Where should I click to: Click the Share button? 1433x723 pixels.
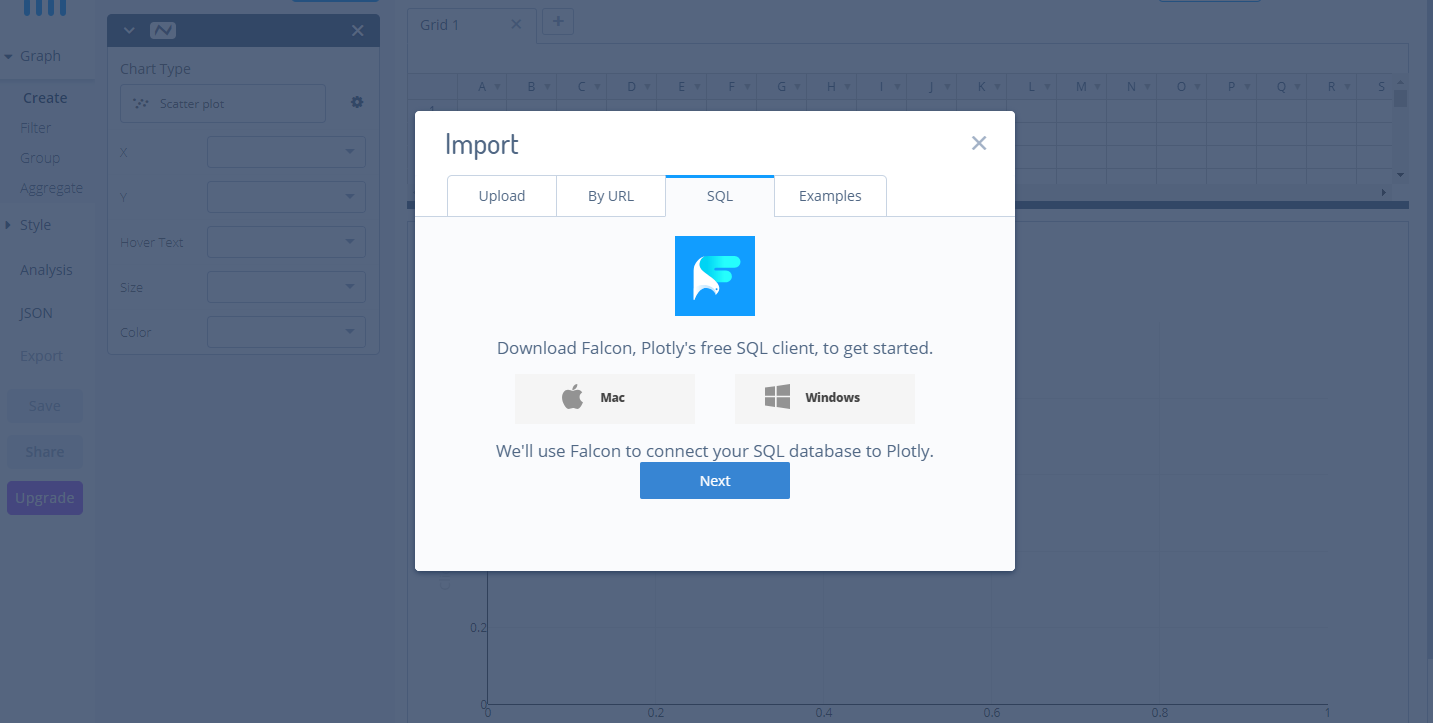(x=45, y=452)
